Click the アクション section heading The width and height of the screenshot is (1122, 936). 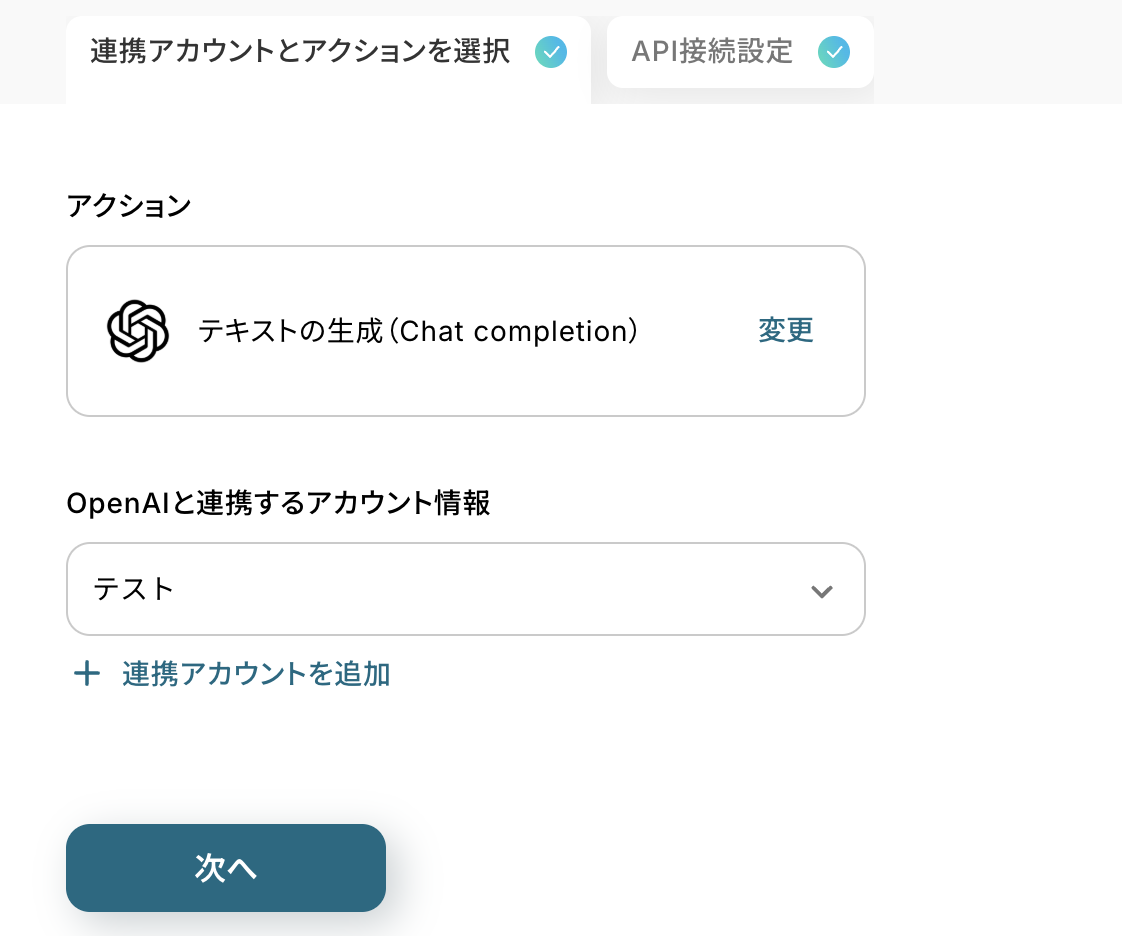[x=128, y=206]
